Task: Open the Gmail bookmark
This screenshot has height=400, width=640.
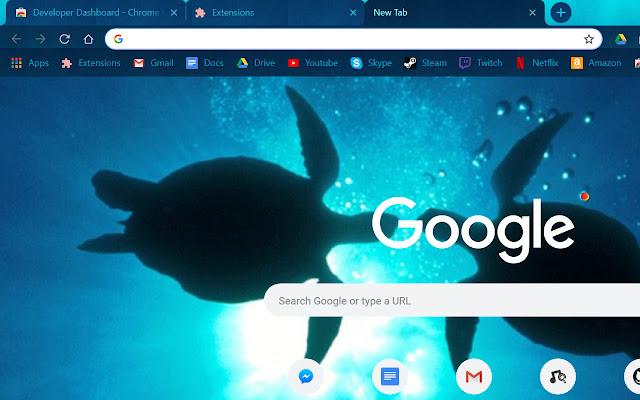Action: click(x=153, y=63)
